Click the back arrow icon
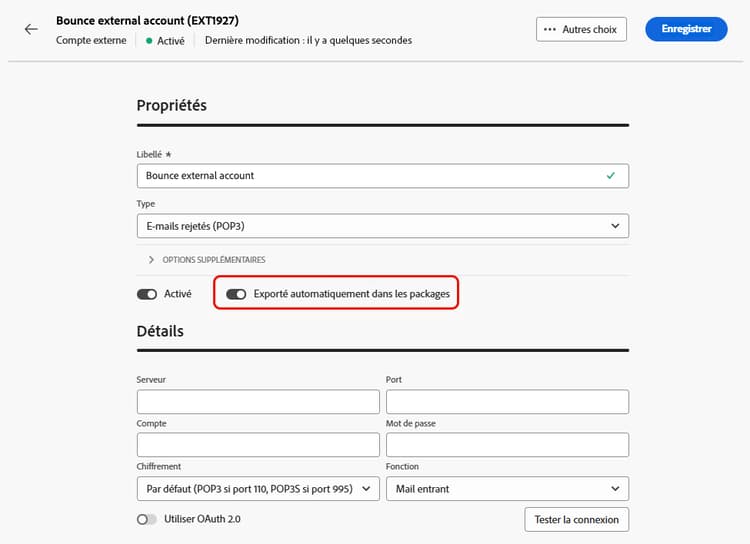 pyautogui.click(x=31, y=29)
